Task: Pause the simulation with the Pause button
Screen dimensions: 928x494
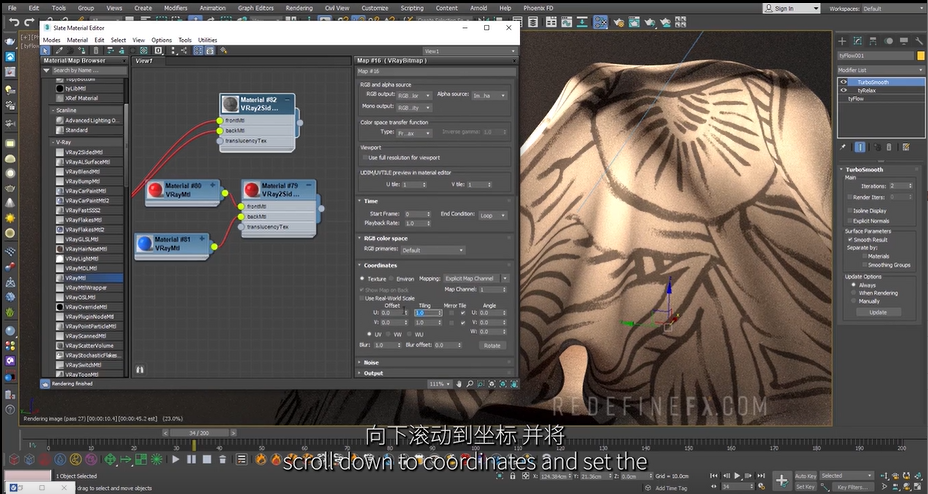Action: [191, 459]
